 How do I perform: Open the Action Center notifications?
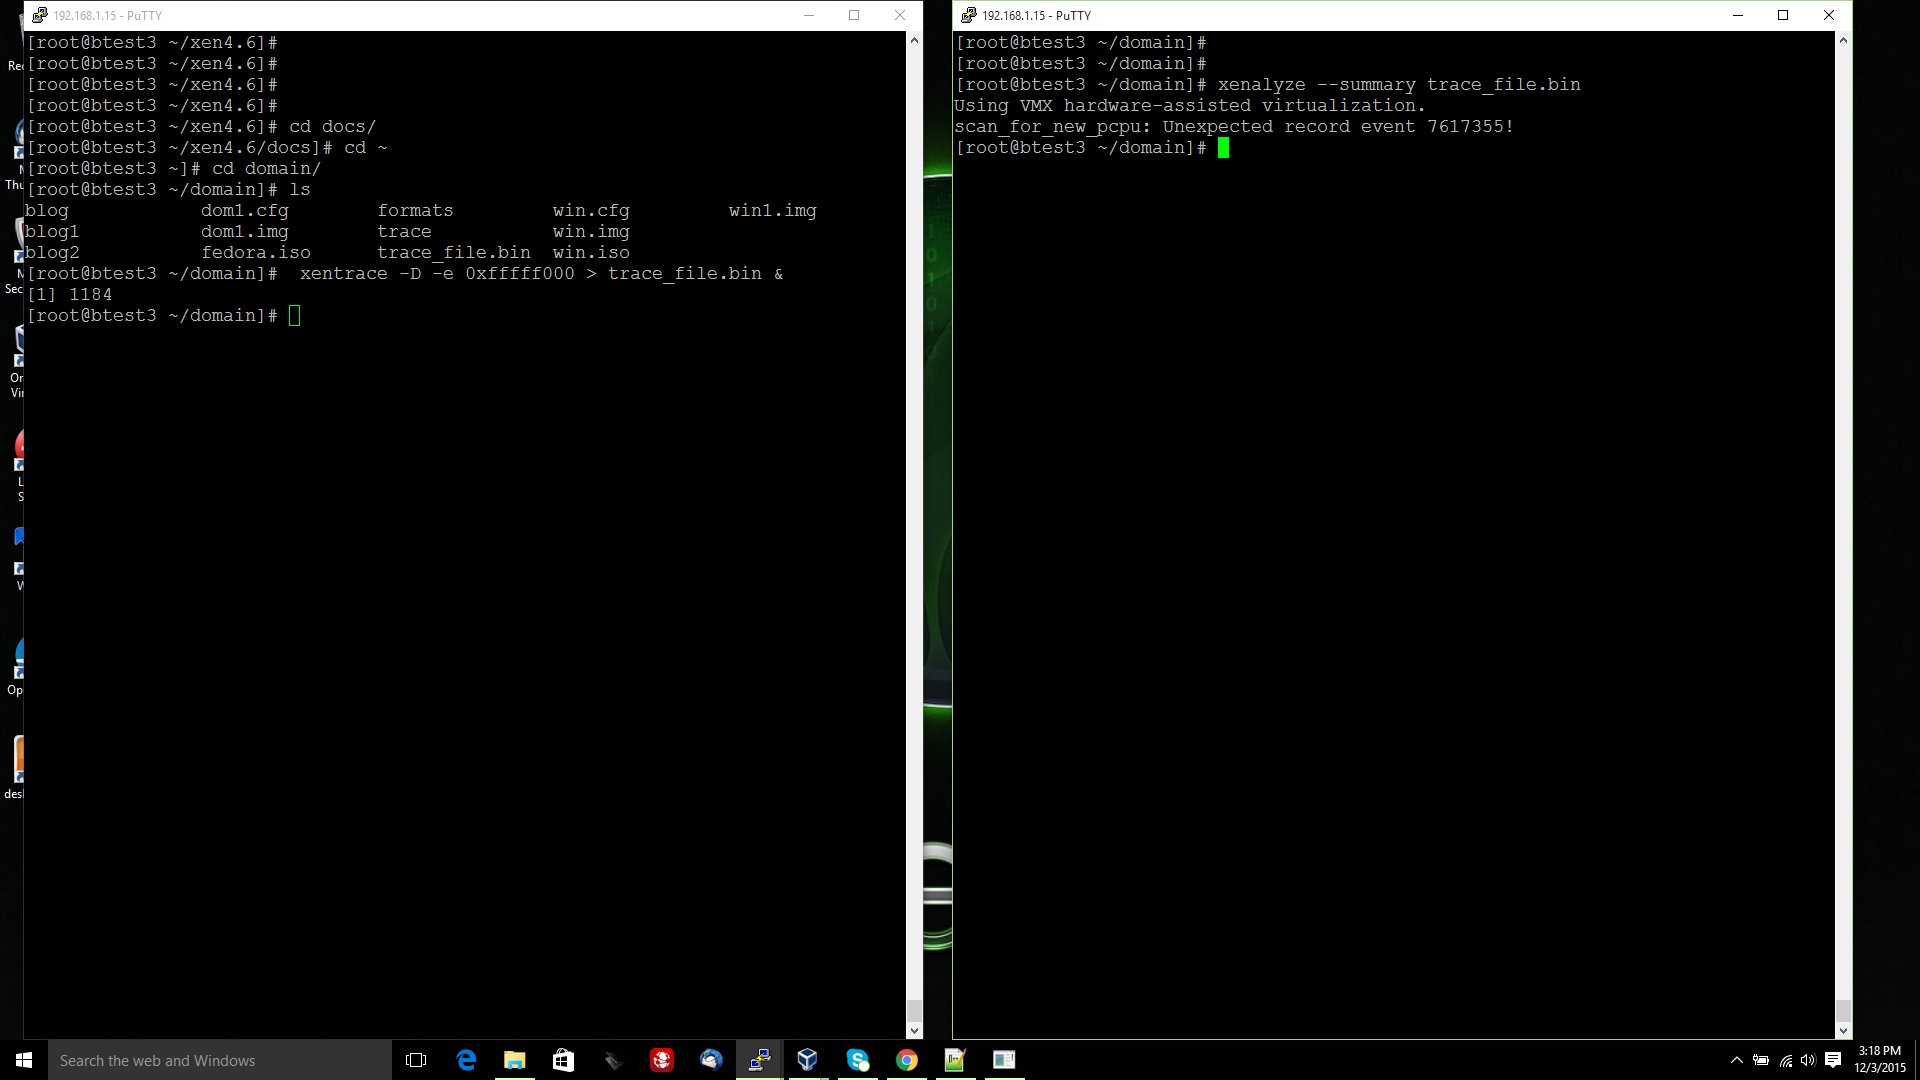tap(1833, 1060)
